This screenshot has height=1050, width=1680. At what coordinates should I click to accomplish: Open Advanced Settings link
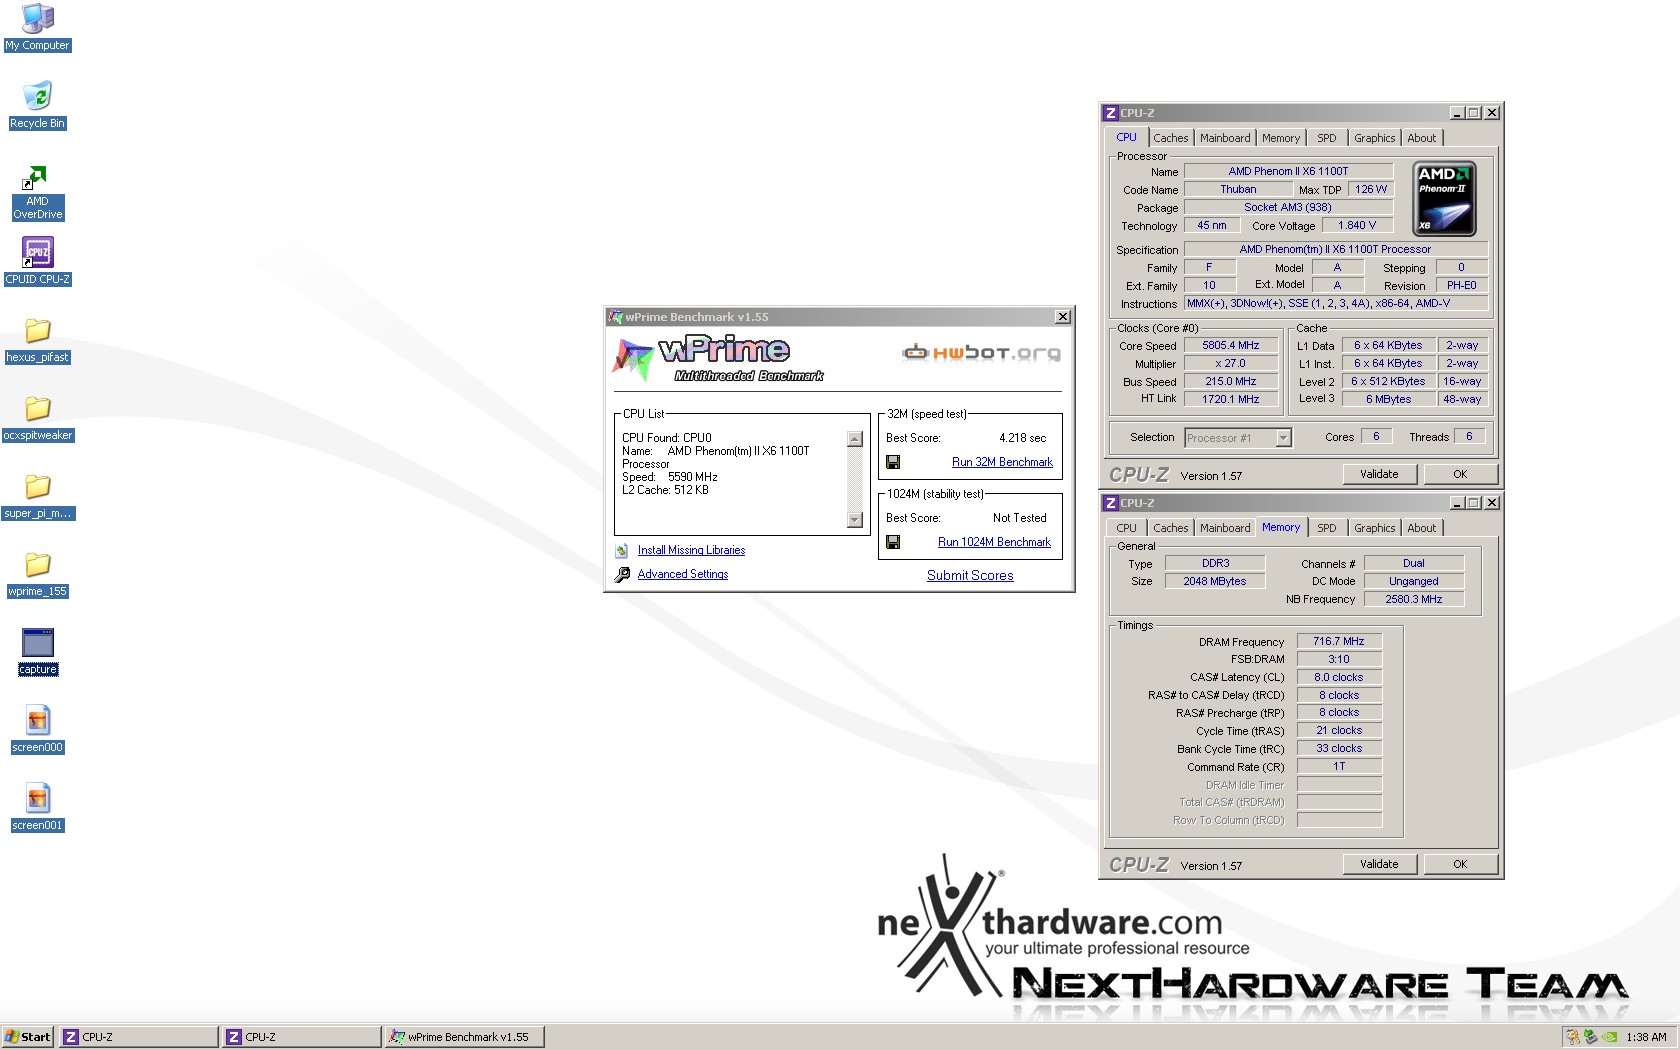(683, 574)
